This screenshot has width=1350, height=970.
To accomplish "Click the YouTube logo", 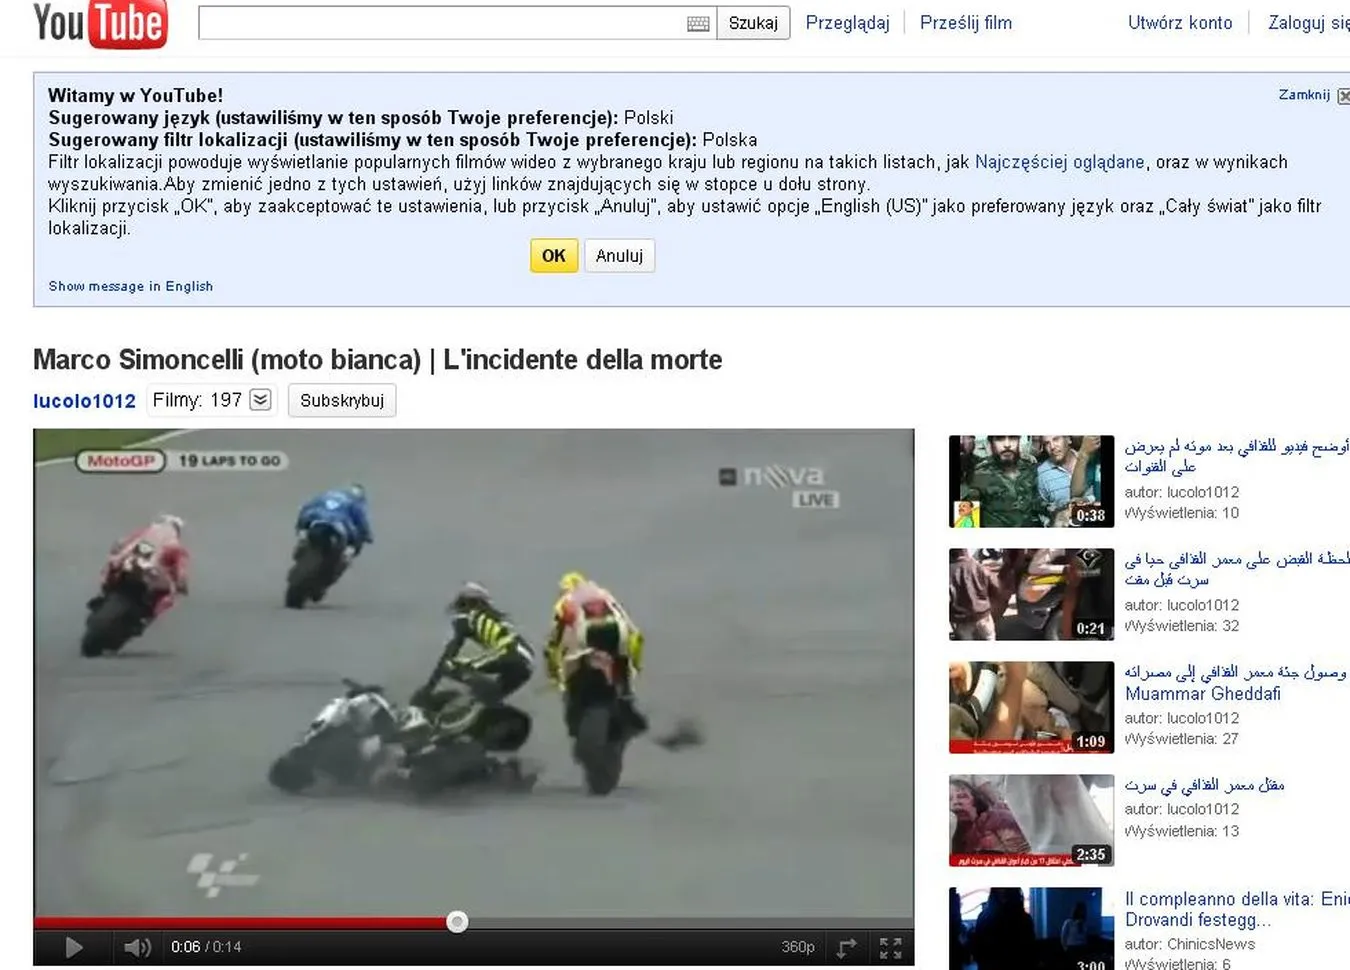I will (100, 24).
